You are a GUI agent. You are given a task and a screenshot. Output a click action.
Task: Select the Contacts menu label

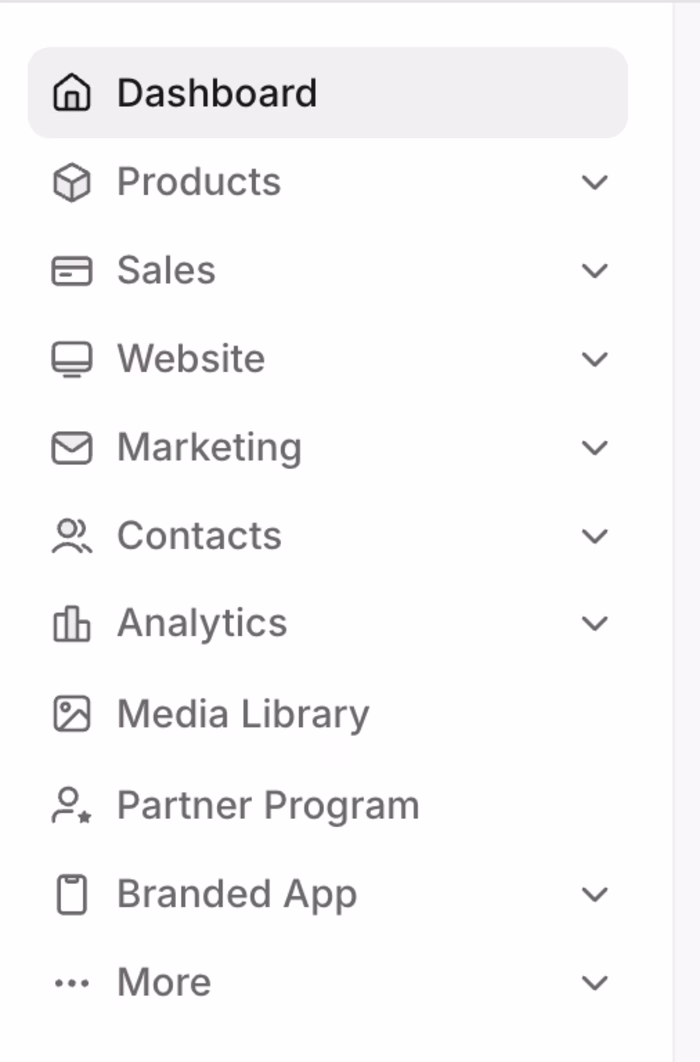click(199, 536)
